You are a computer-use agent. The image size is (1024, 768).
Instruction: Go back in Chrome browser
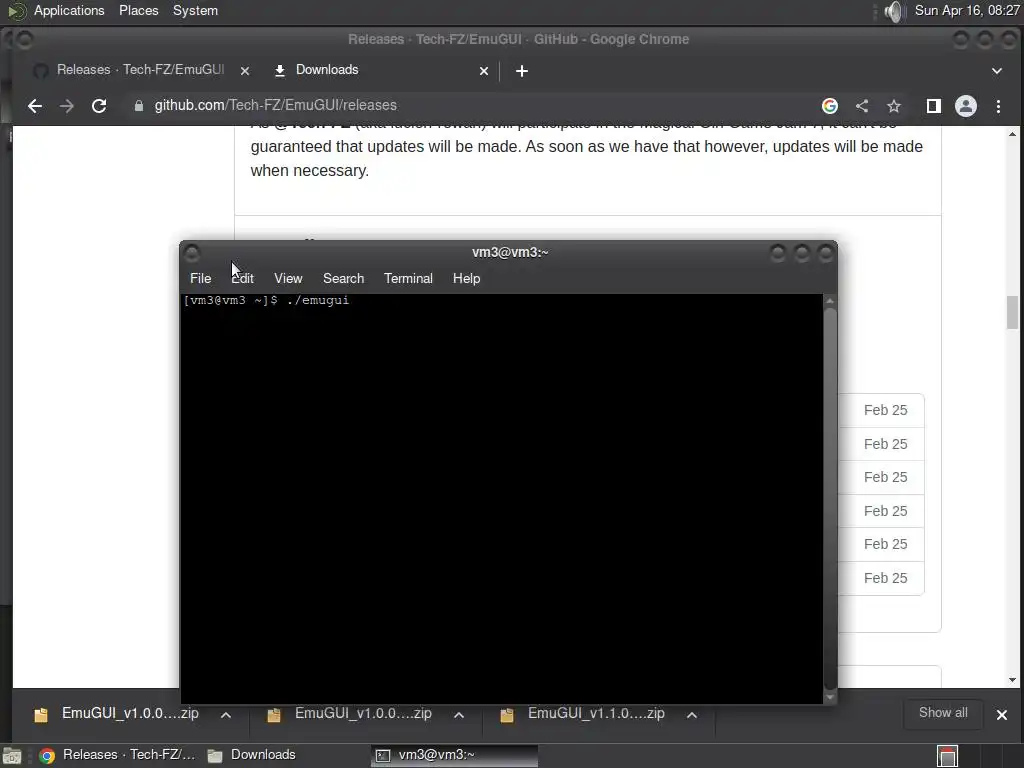pos(35,106)
